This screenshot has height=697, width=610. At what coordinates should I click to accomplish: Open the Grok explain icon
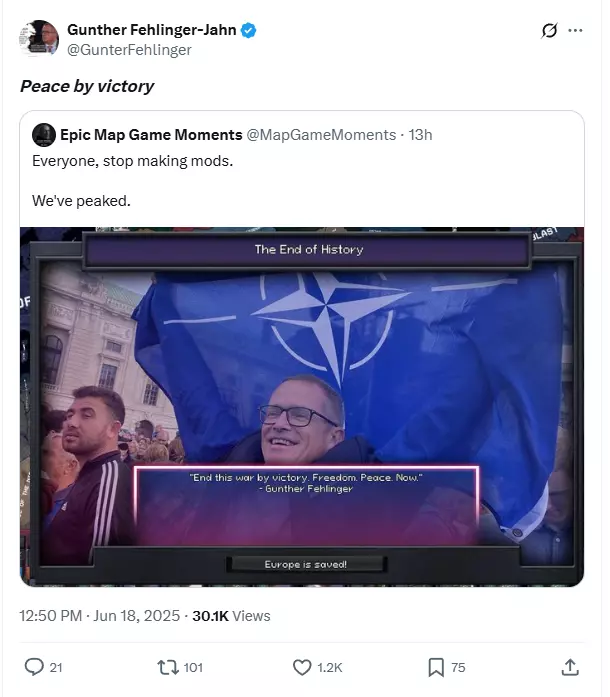(x=549, y=30)
